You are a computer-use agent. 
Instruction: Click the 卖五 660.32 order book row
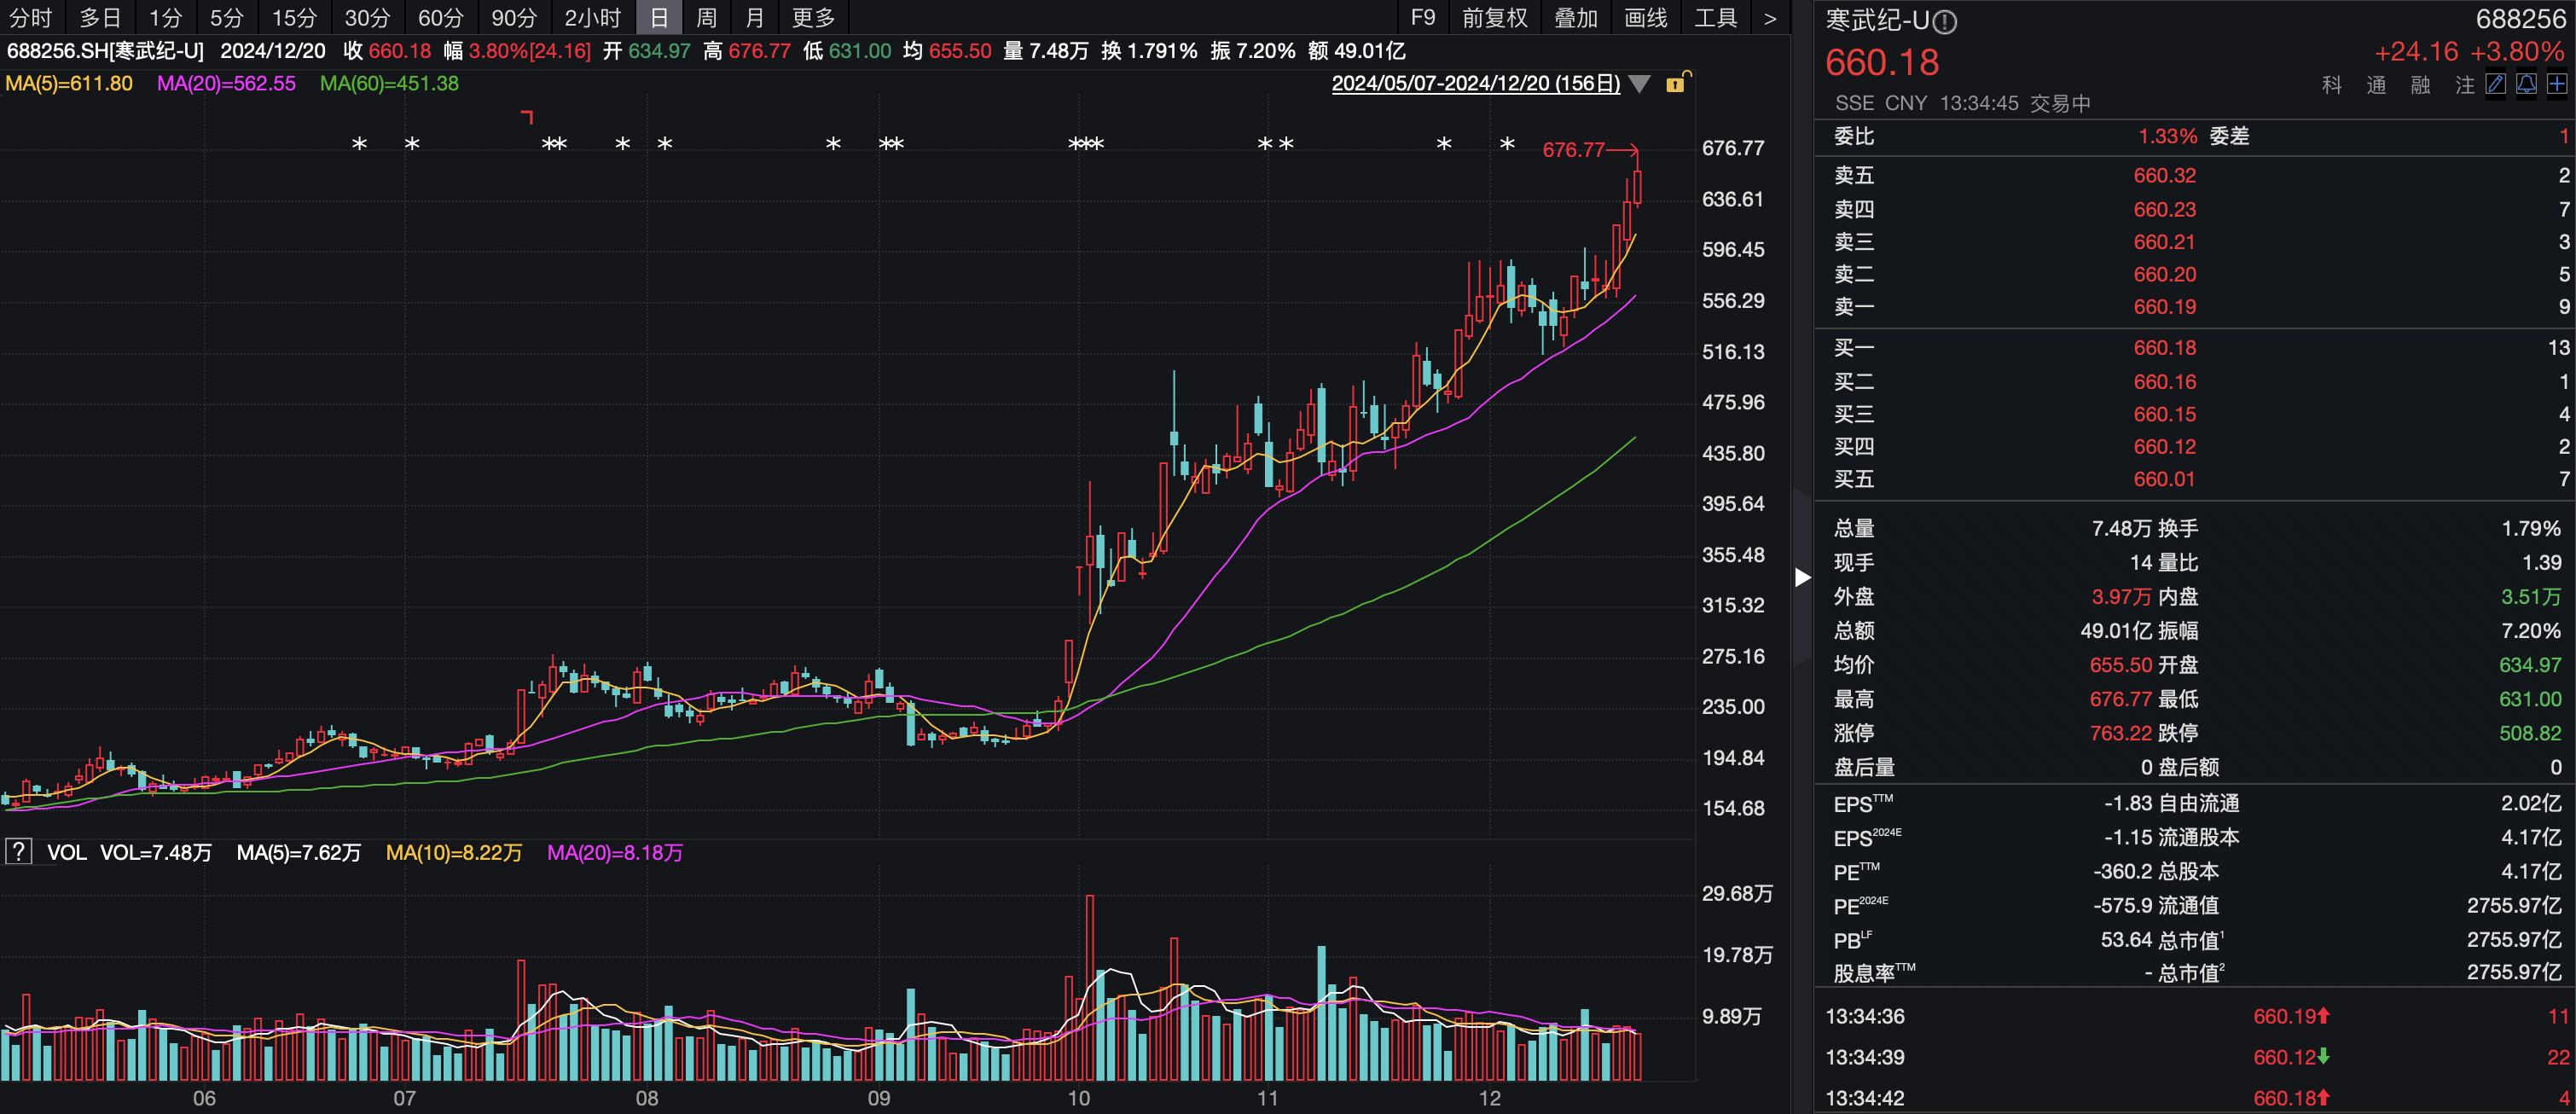[x=2194, y=176]
